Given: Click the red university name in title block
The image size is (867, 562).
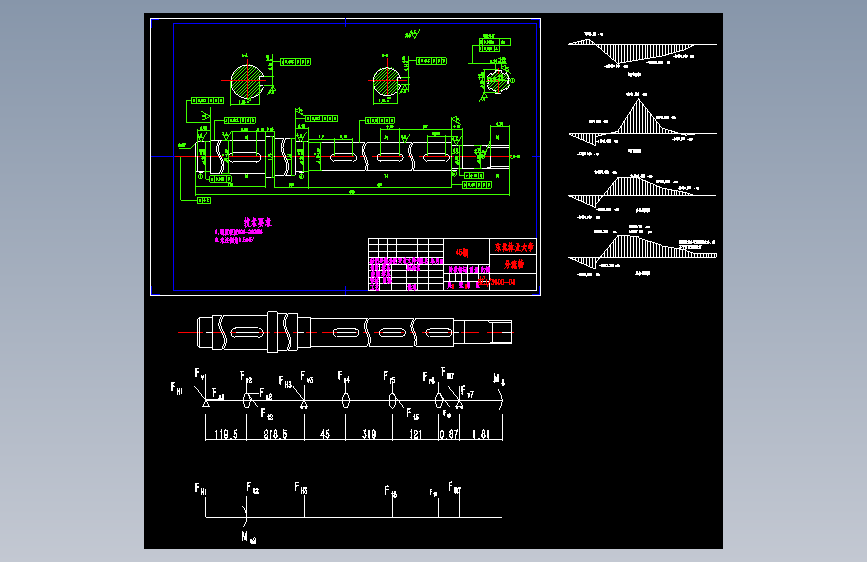Looking at the screenshot, I should coord(514,247).
